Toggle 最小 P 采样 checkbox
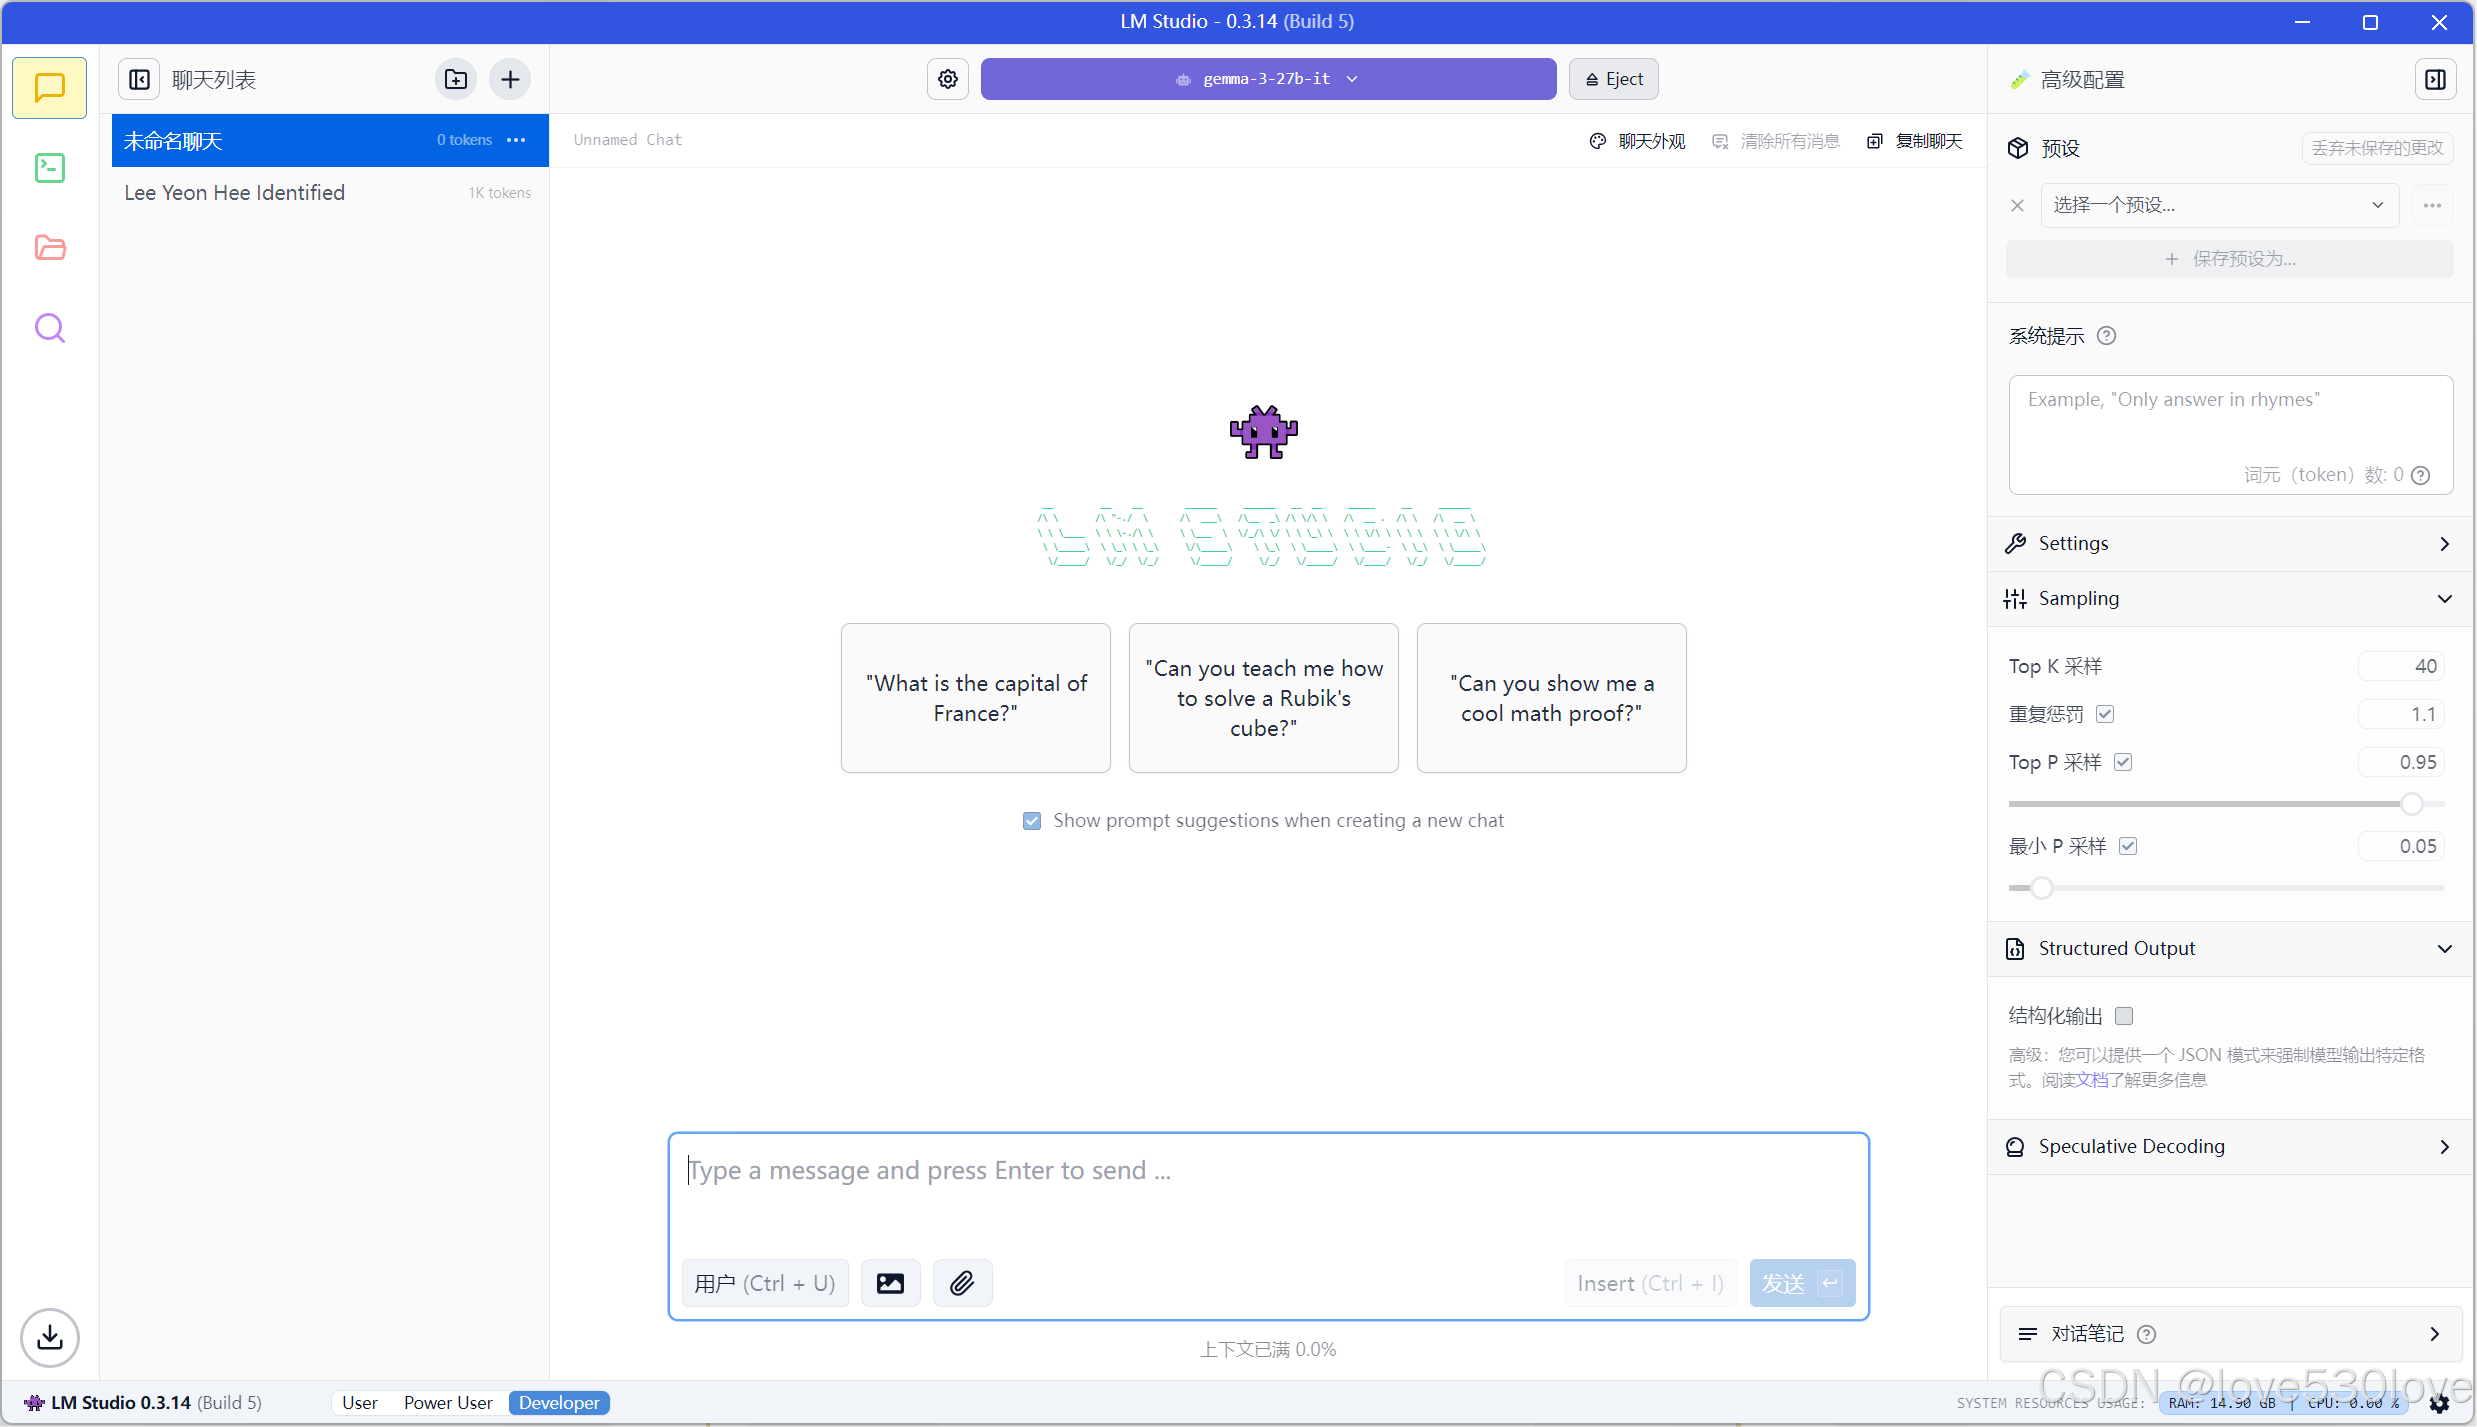Image resolution: width=2477 pixels, height=1427 pixels. (2128, 846)
